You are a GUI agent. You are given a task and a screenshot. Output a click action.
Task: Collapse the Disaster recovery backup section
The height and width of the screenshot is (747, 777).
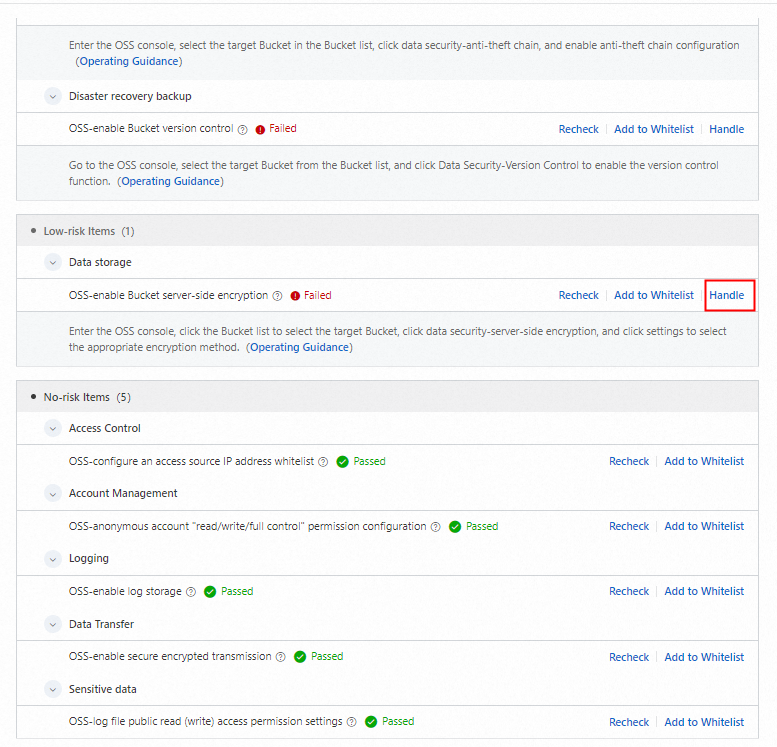[x=53, y=97]
